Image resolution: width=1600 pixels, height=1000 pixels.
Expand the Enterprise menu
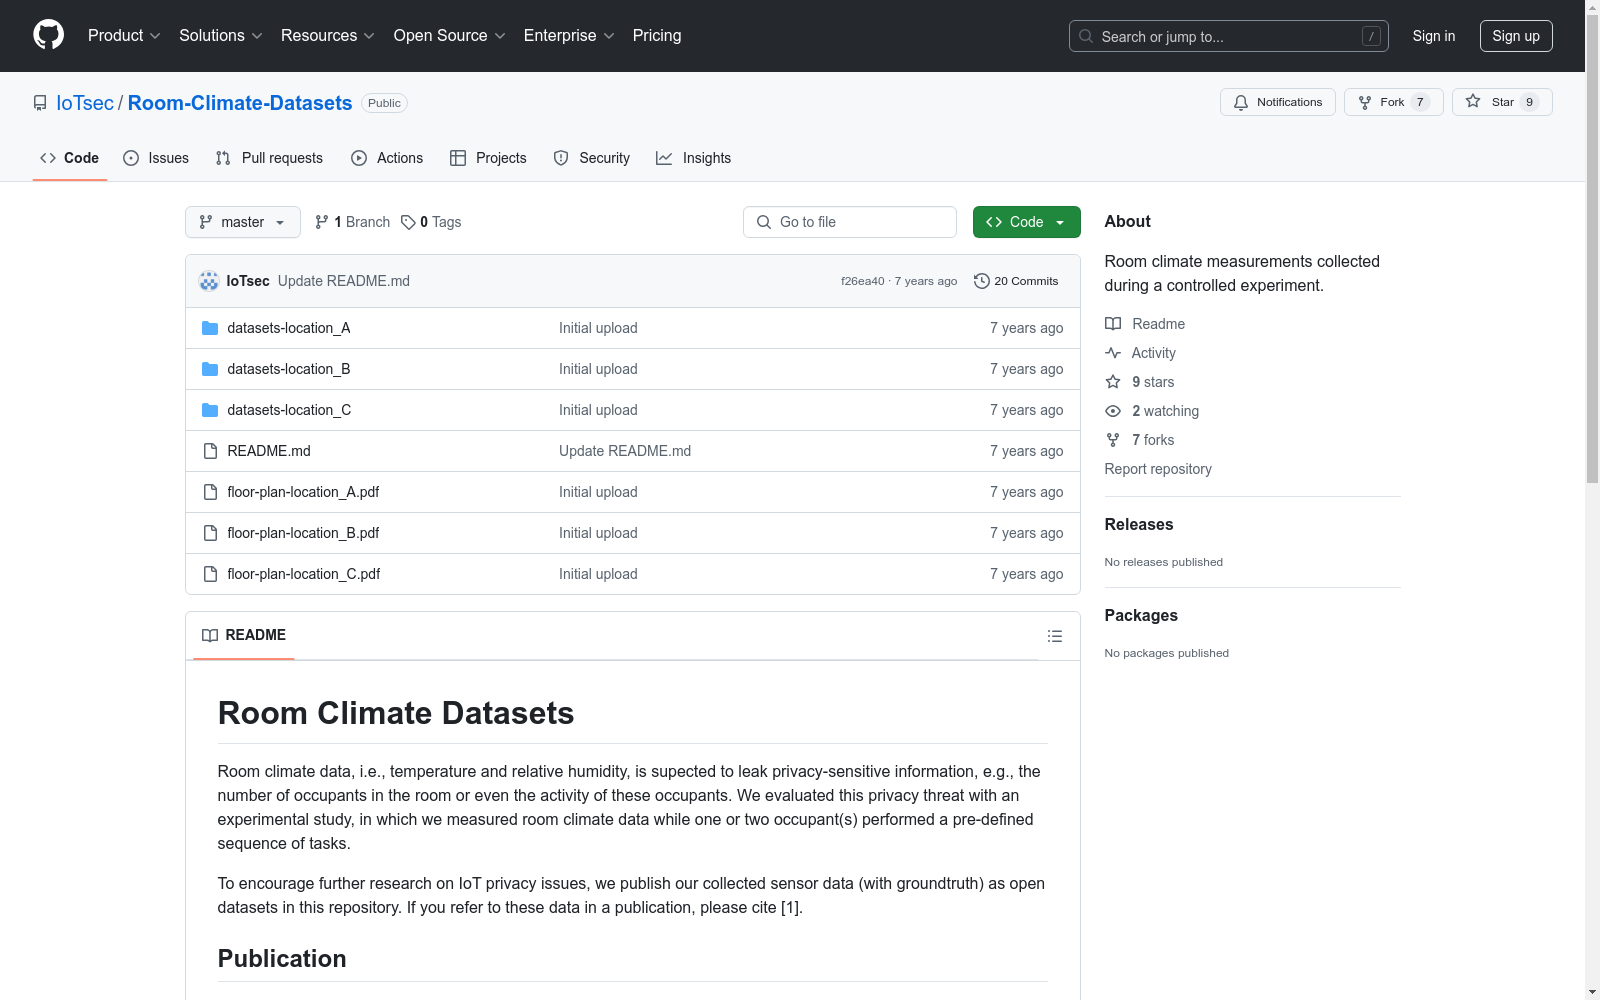point(569,36)
